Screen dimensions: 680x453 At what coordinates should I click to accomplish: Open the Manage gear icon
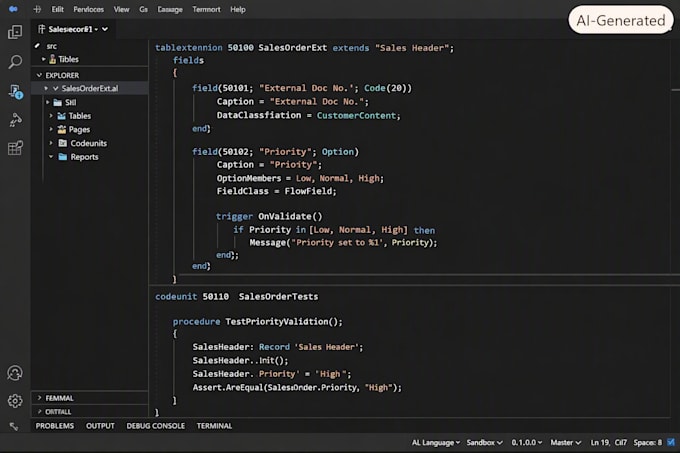coord(15,401)
